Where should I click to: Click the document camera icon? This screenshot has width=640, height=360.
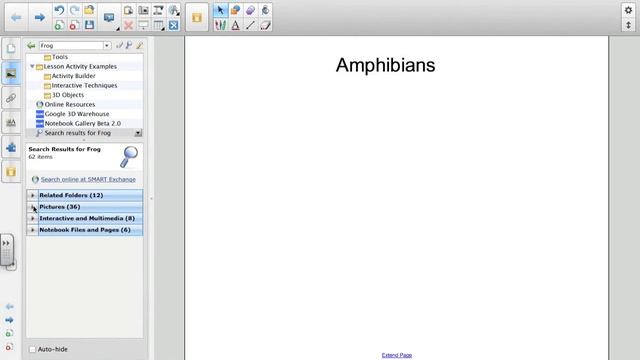[x=158, y=10]
